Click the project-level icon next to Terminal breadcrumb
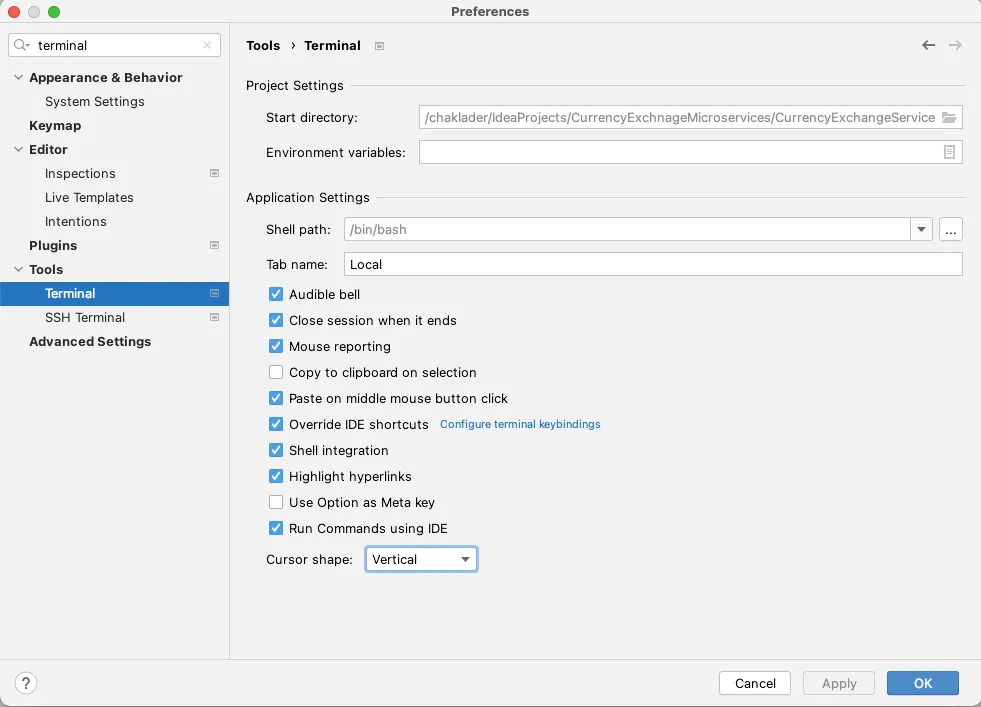Viewport: 981px width, 707px height. (379, 46)
